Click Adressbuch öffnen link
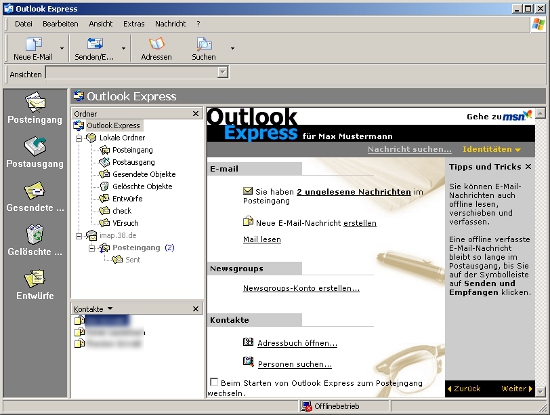The height and width of the screenshot is (415, 550). (x=297, y=343)
